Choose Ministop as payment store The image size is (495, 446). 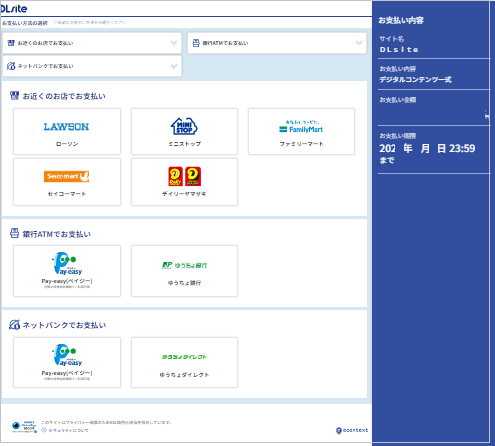(184, 131)
